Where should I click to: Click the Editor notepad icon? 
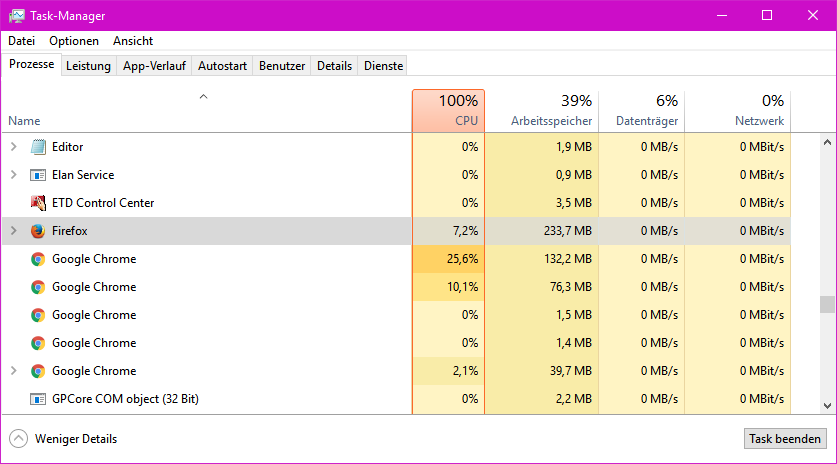pos(38,147)
